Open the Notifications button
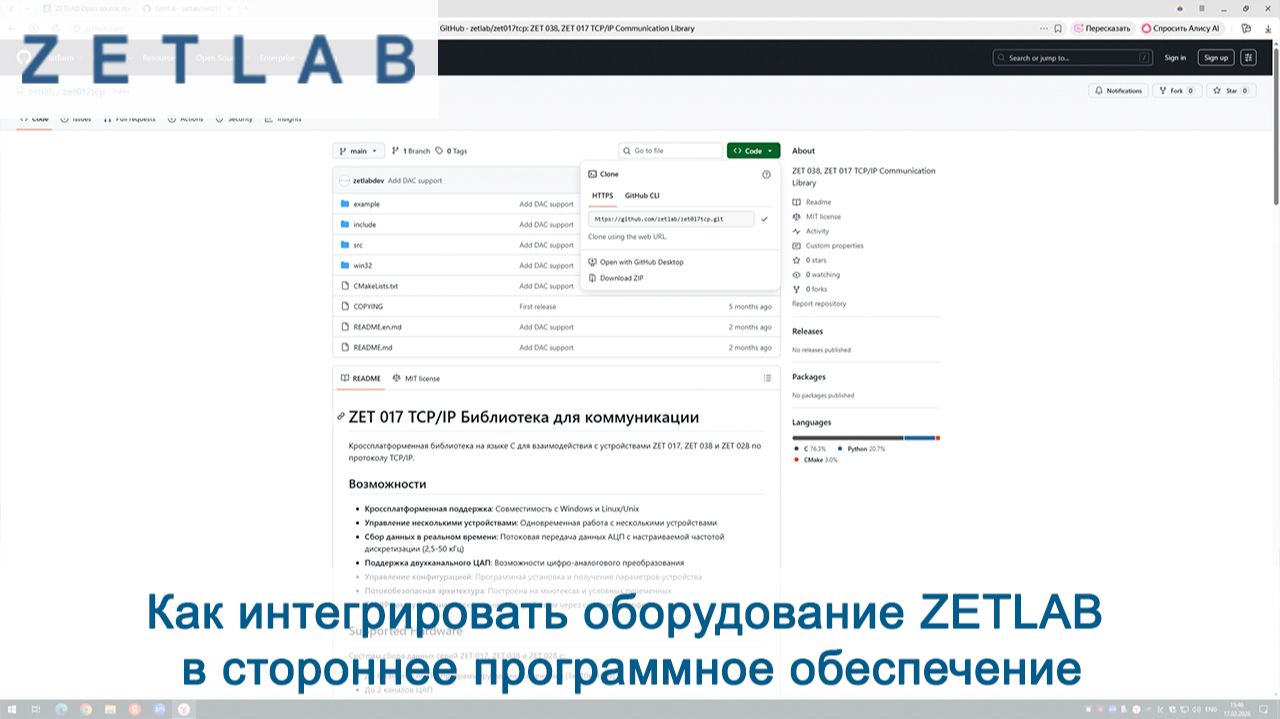This screenshot has width=1280, height=719. click(x=1118, y=90)
